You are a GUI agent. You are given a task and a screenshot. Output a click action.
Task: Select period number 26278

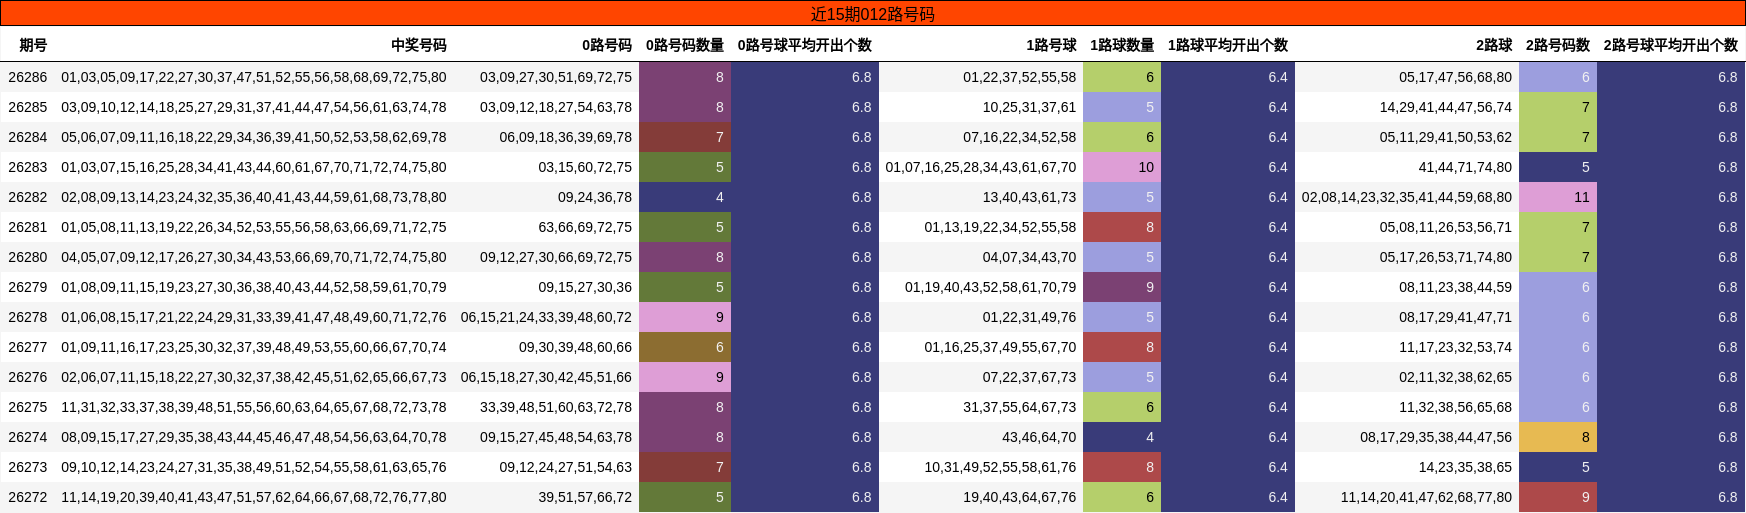click(28, 317)
